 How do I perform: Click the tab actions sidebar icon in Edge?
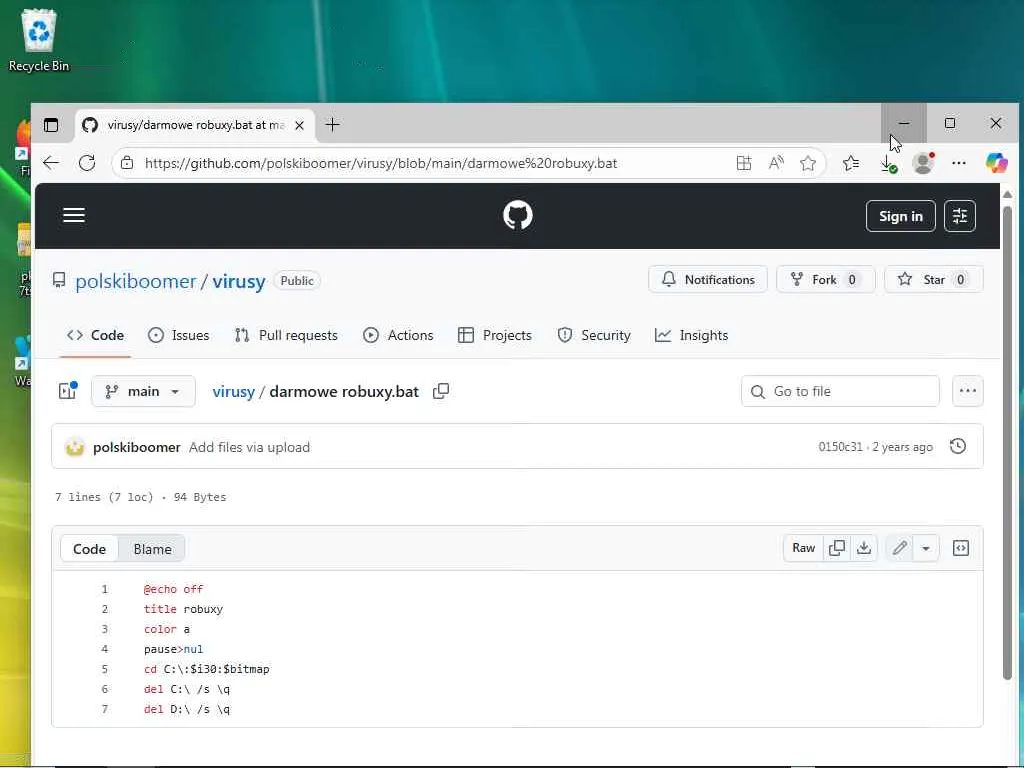tap(51, 125)
